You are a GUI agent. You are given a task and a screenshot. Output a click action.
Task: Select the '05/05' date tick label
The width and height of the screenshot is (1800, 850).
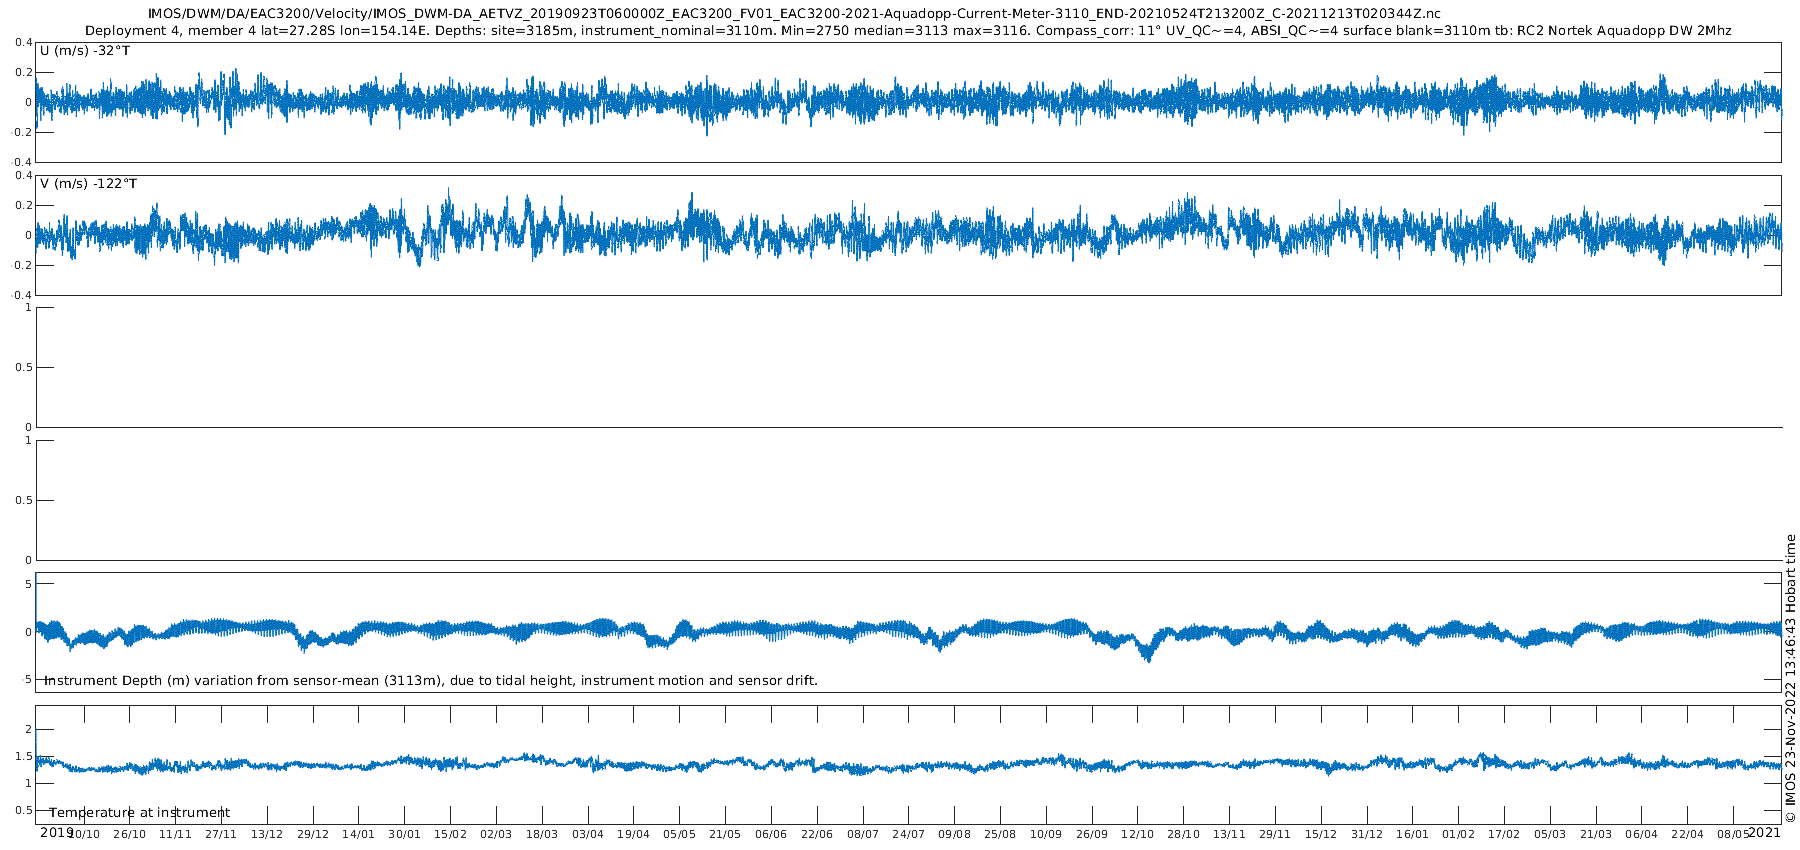coord(679,834)
